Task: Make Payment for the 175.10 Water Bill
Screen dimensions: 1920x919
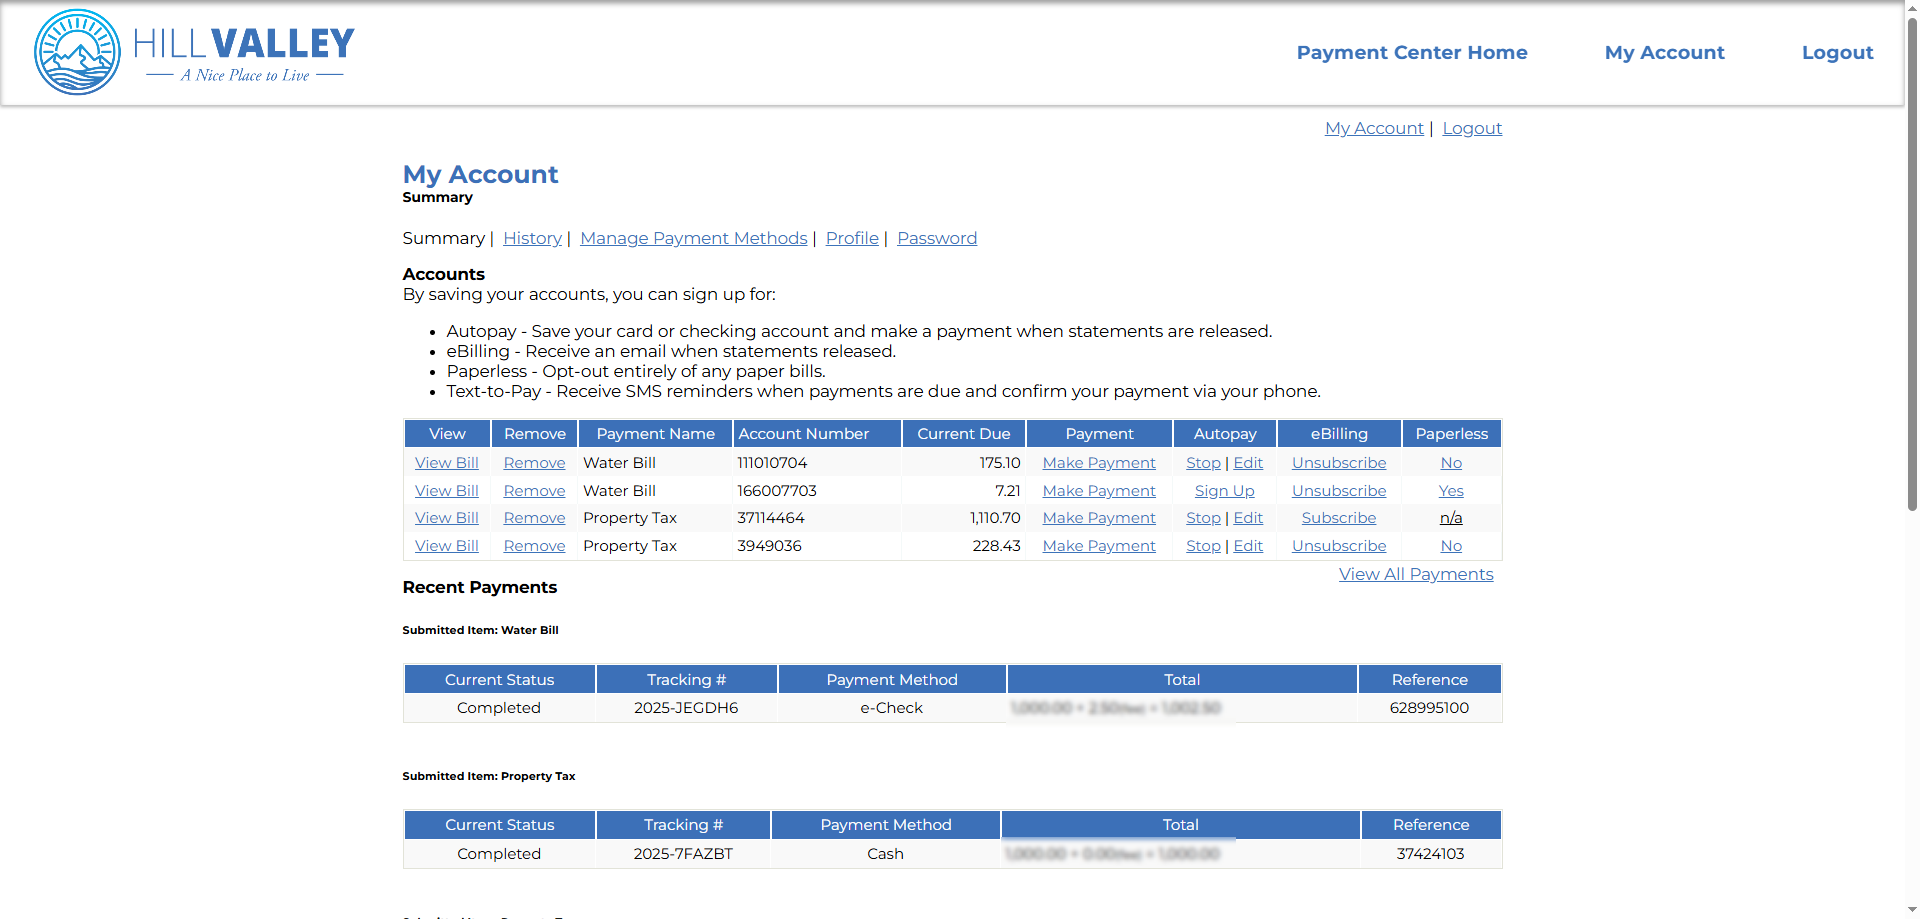Action: coord(1099,463)
